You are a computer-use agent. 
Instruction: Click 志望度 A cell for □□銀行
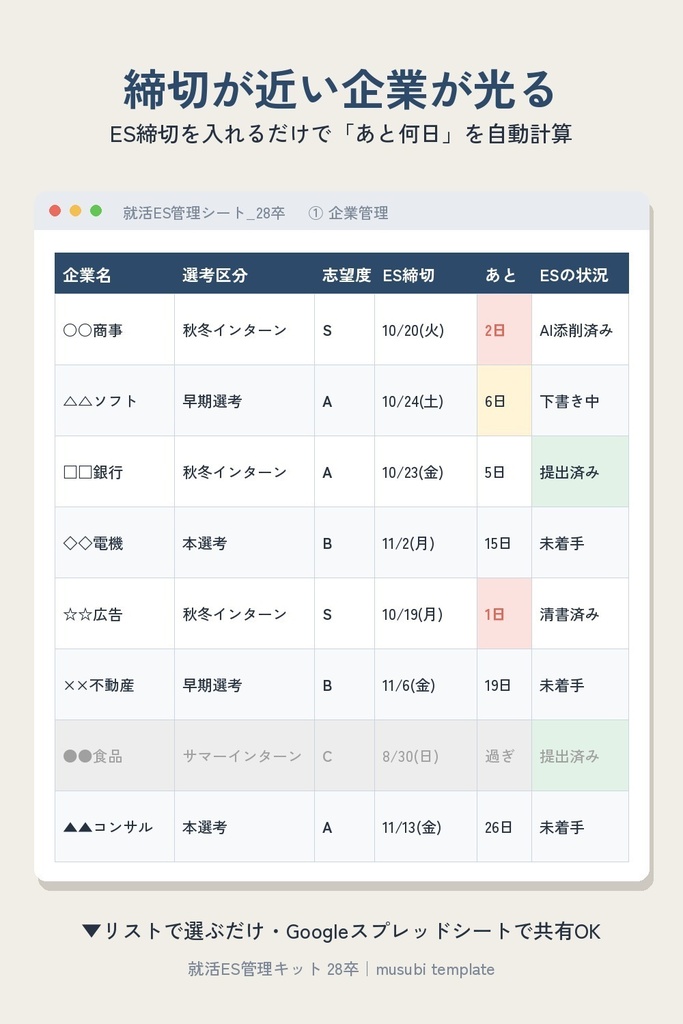point(345,472)
